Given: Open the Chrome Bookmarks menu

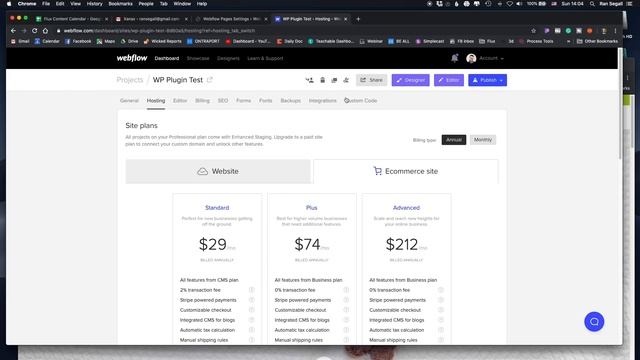Looking at the screenshot, I should [x=120, y=4].
